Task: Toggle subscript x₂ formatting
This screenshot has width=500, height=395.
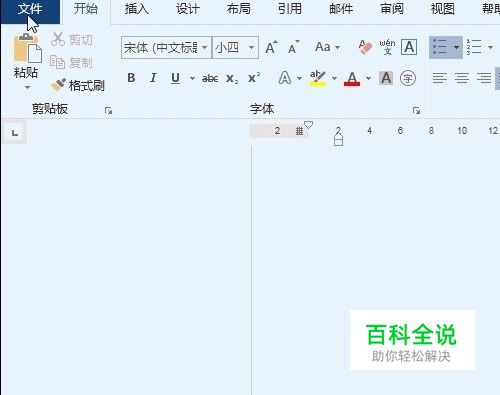Action: click(232, 79)
